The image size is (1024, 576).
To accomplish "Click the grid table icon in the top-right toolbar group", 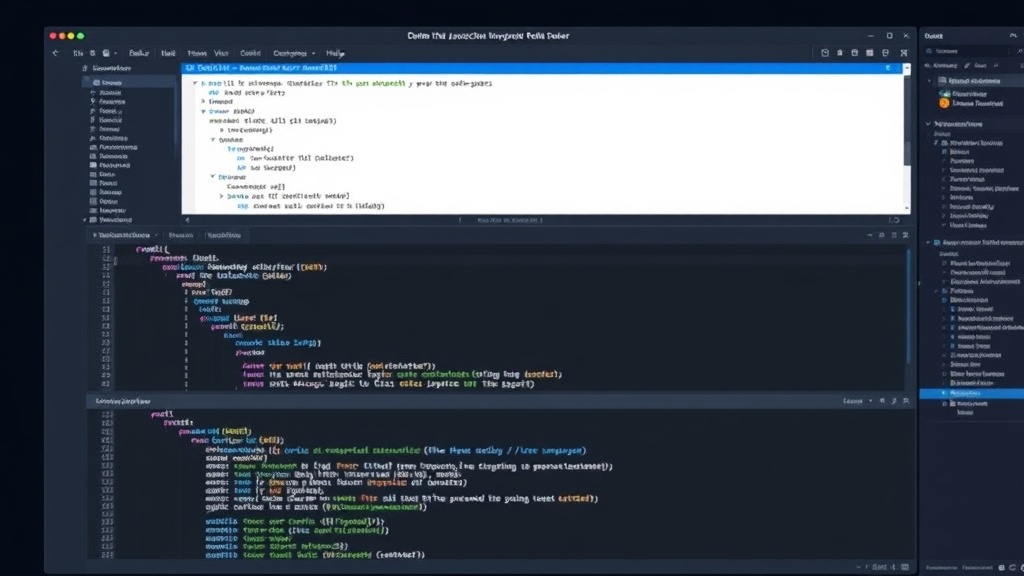I will 870,53.
